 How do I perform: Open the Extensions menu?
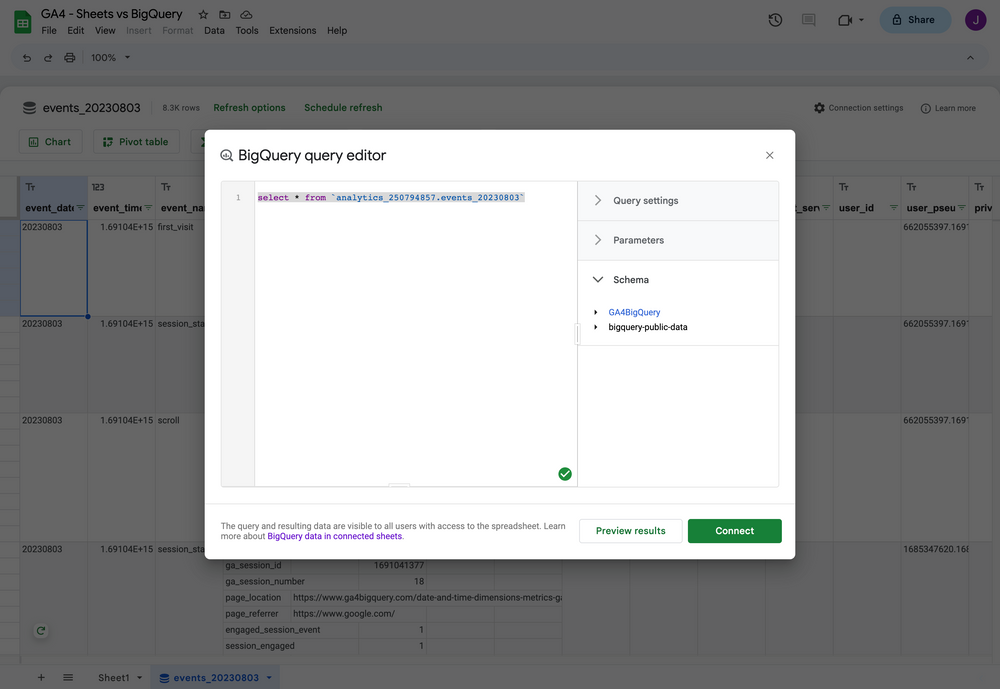pos(292,30)
